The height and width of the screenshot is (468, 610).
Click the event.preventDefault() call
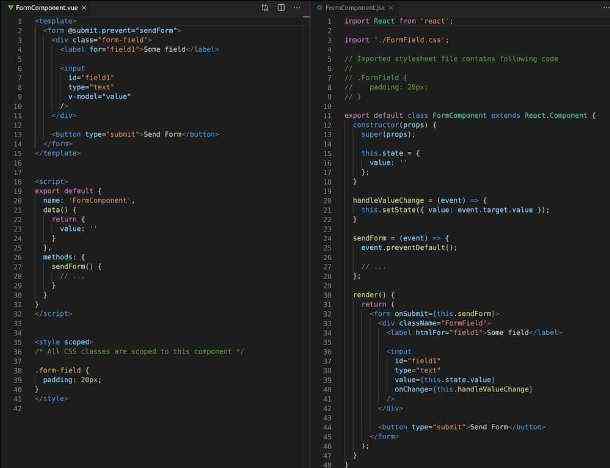408,247
